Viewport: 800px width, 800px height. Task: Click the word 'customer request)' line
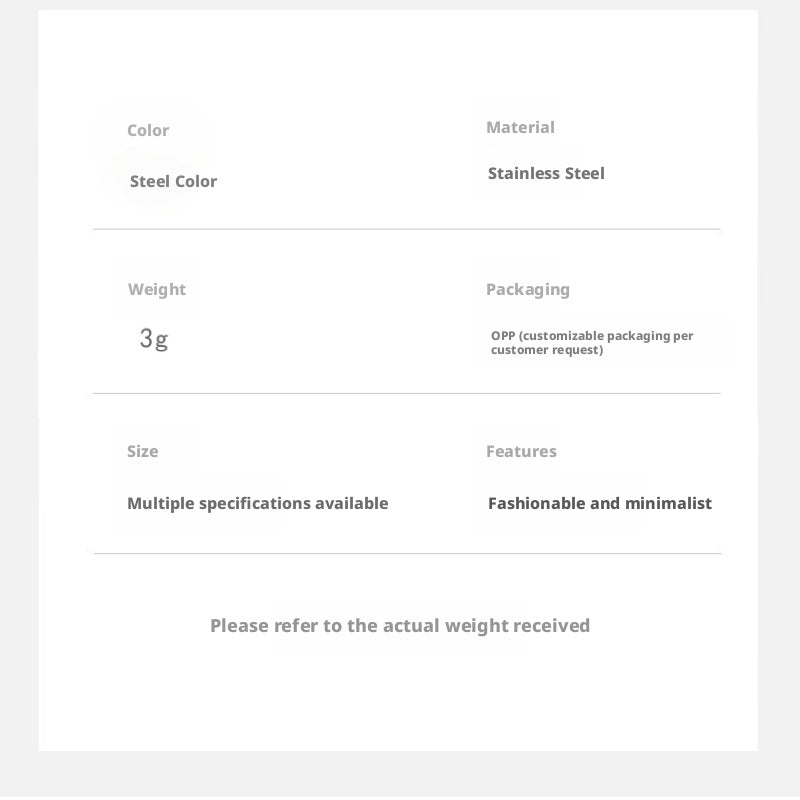pos(547,350)
